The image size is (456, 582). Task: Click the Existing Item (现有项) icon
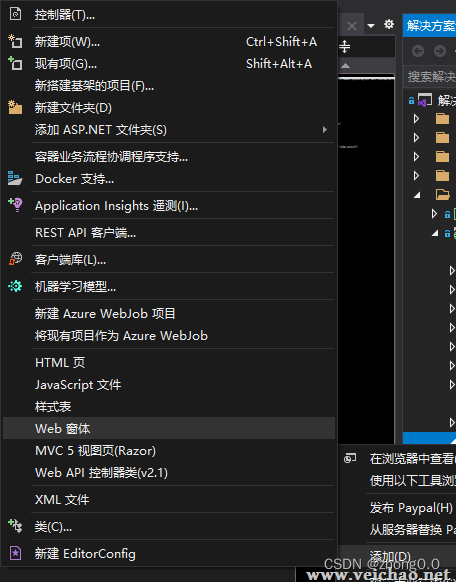pyautogui.click(x=15, y=63)
